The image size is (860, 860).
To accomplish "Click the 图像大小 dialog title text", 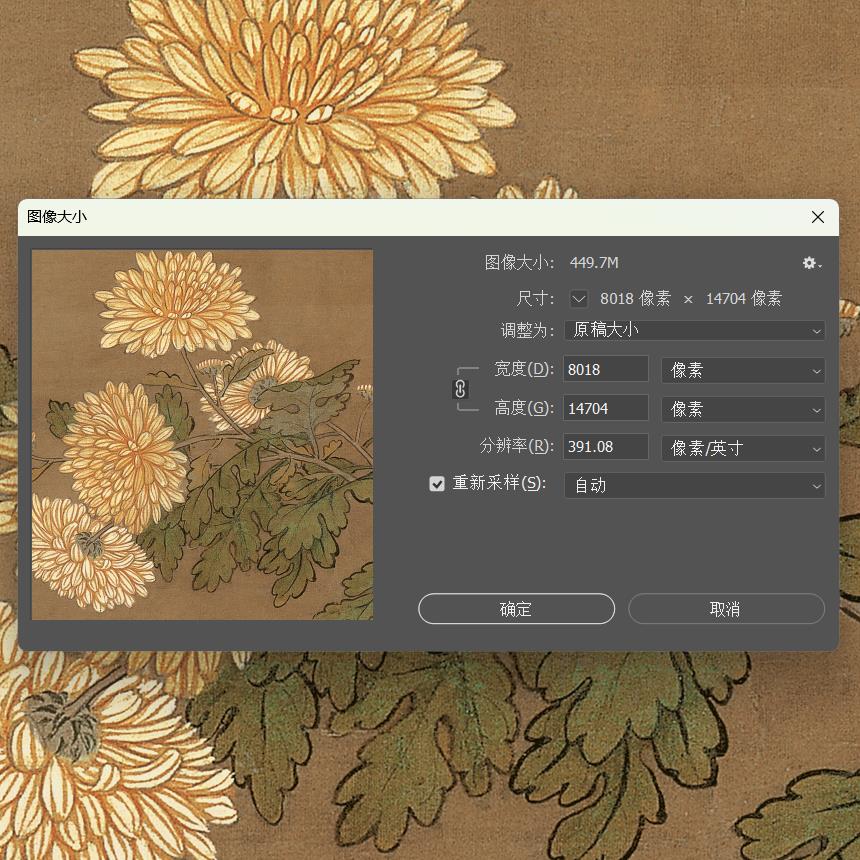I will point(57,217).
